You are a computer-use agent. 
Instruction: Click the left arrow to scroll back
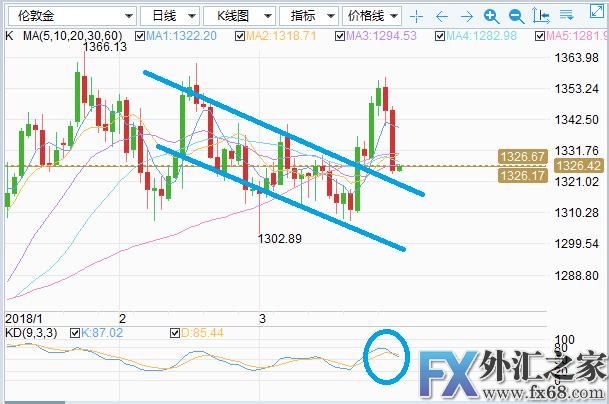pyautogui.click(x=441, y=17)
